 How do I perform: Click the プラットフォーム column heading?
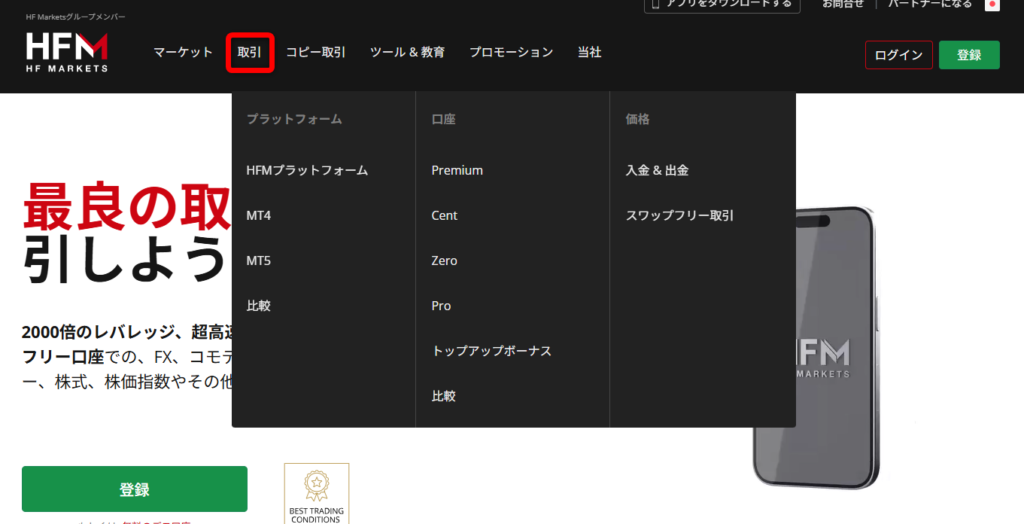[x=294, y=120]
